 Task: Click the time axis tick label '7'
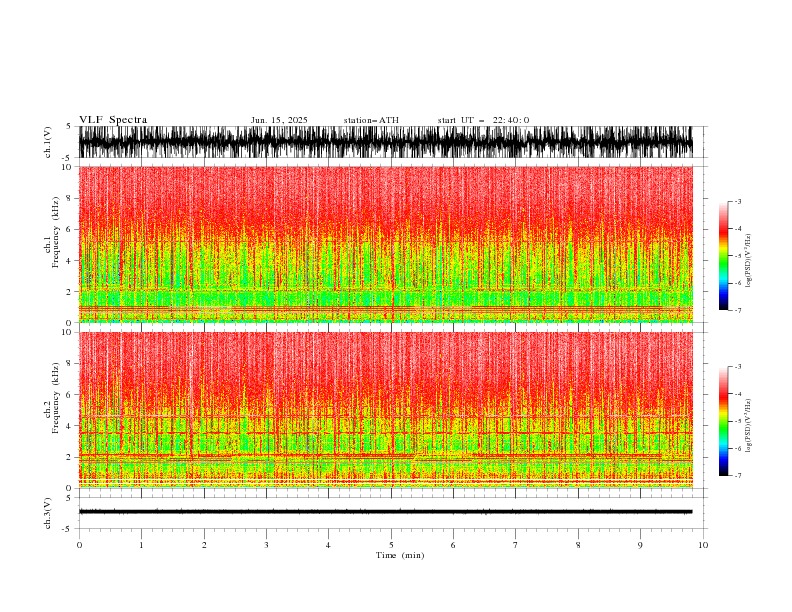(x=516, y=545)
